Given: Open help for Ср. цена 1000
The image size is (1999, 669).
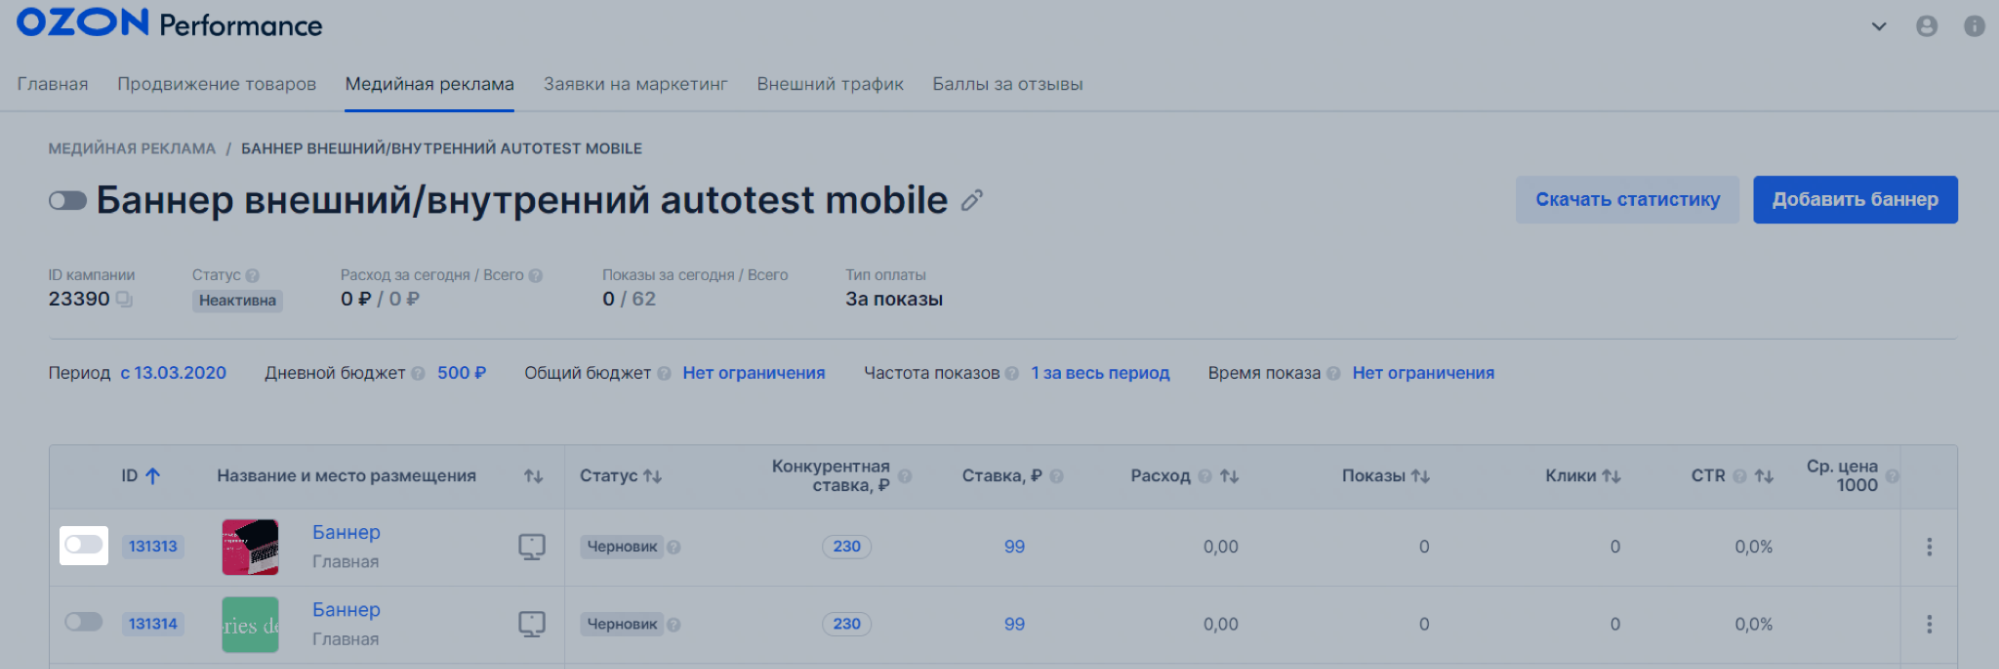Looking at the screenshot, I should coord(1892,476).
